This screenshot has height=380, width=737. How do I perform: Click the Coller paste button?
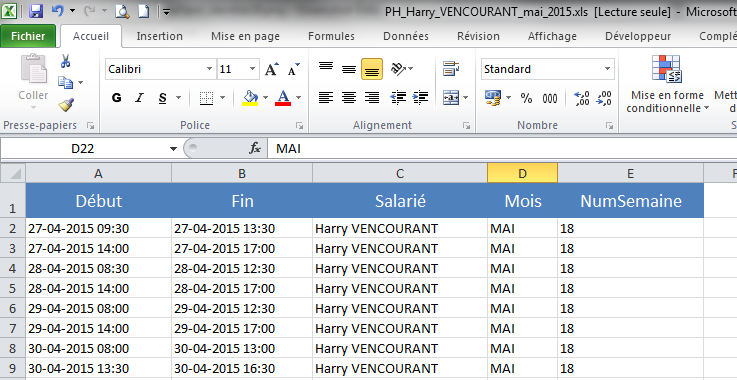tap(33, 82)
